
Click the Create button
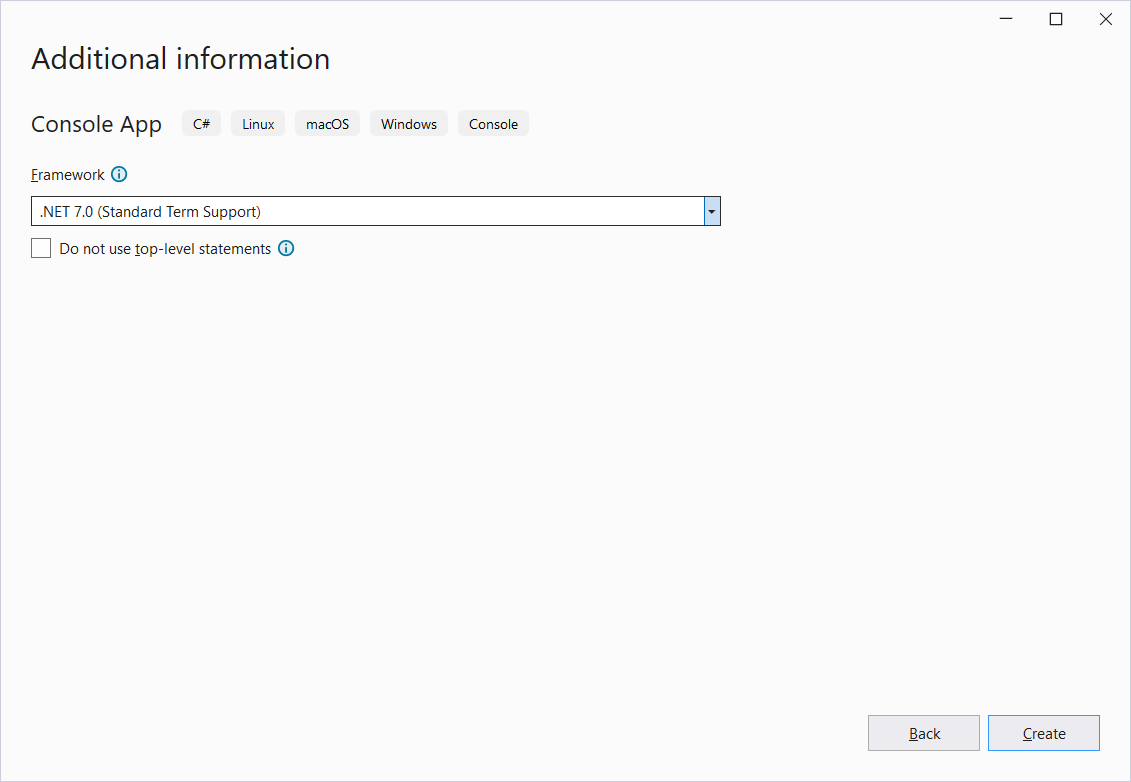pyautogui.click(x=1043, y=733)
